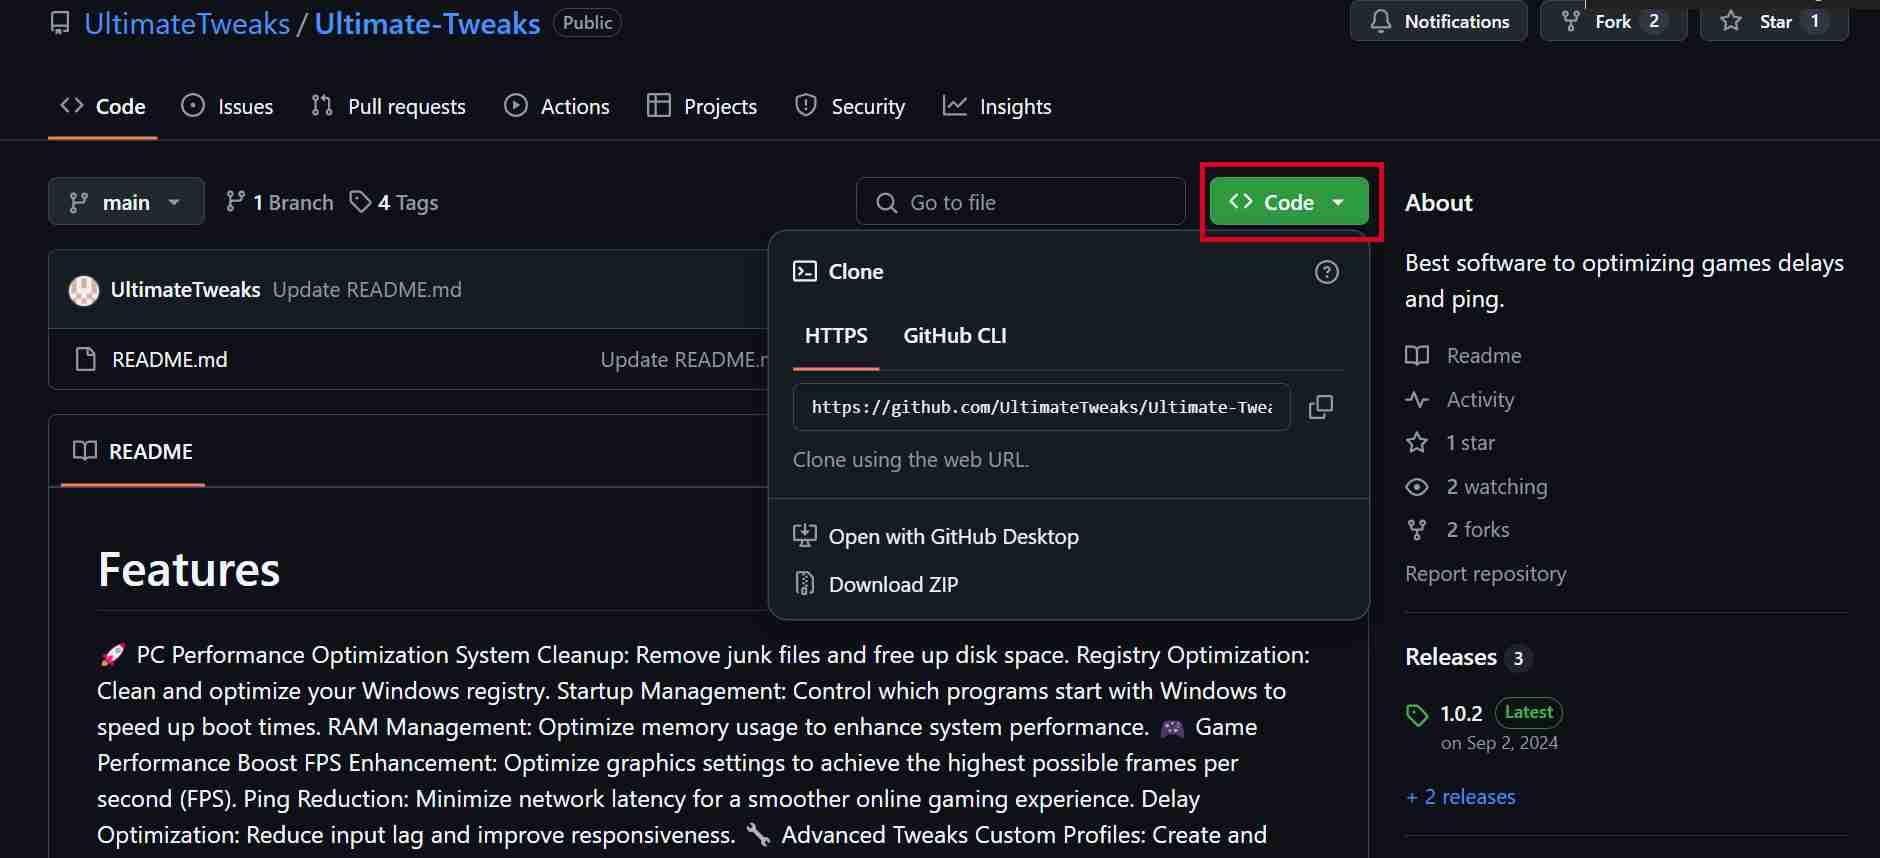Click the Public visibility label
The width and height of the screenshot is (1880, 858).
click(x=587, y=22)
